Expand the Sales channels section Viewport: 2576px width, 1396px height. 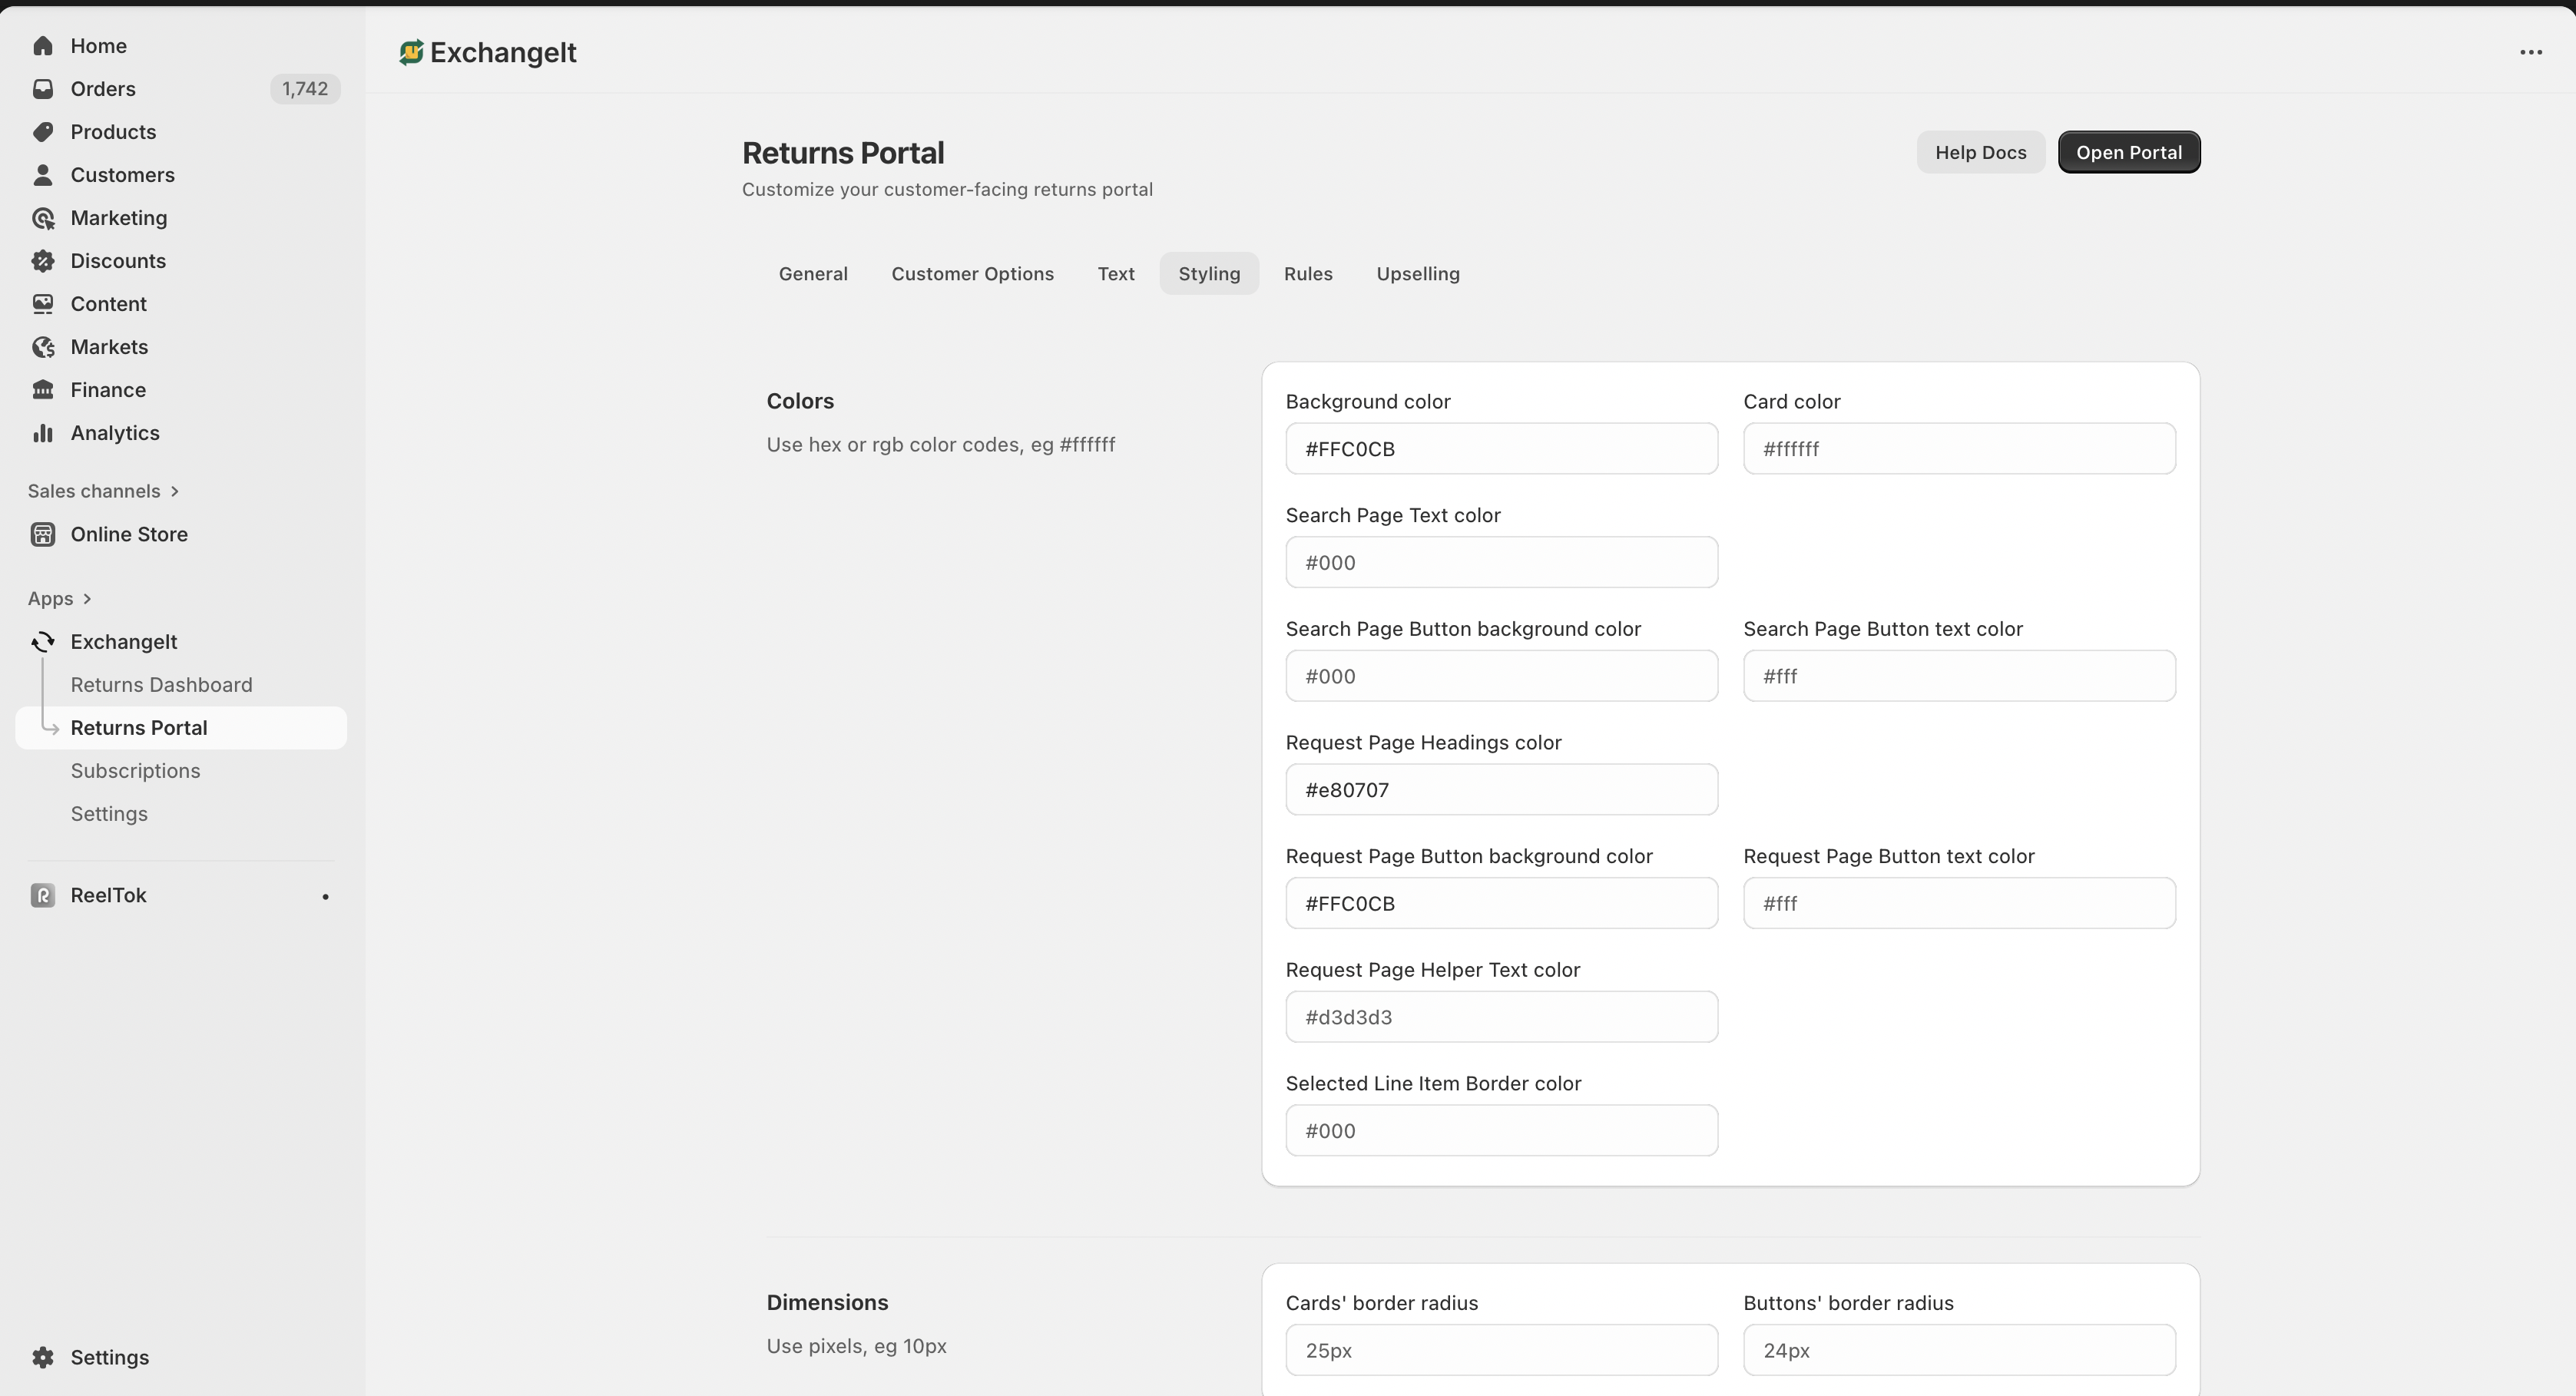coord(175,491)
